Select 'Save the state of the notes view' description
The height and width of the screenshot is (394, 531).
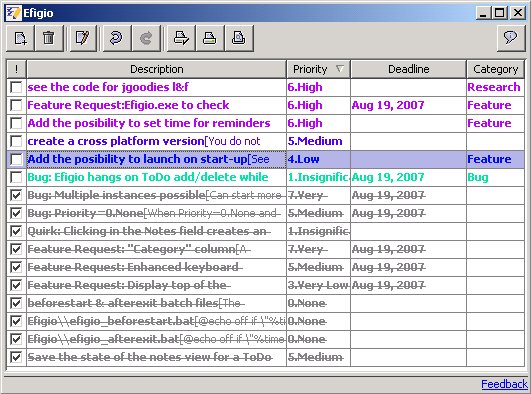[156, 357]
